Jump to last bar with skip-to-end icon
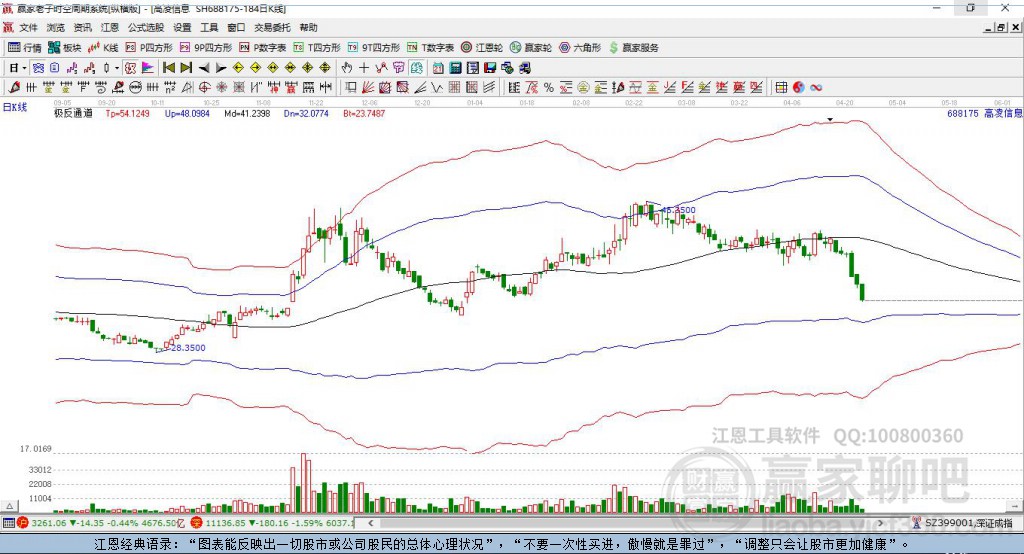The image size is (1024, 554). point(186,68)
